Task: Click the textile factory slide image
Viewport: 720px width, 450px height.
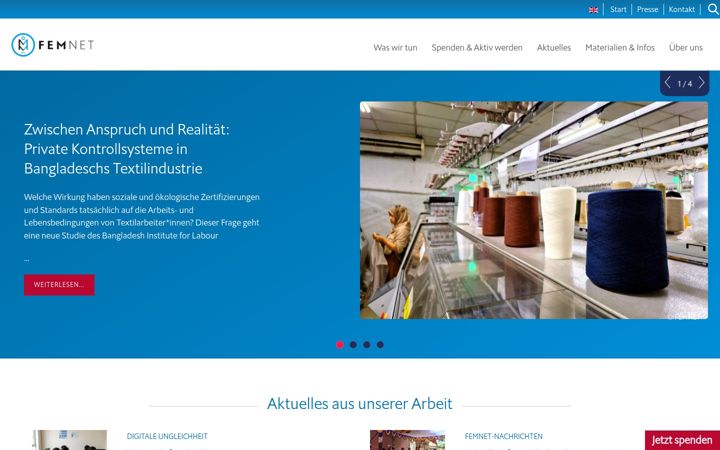Action: (x=534, y=210)
